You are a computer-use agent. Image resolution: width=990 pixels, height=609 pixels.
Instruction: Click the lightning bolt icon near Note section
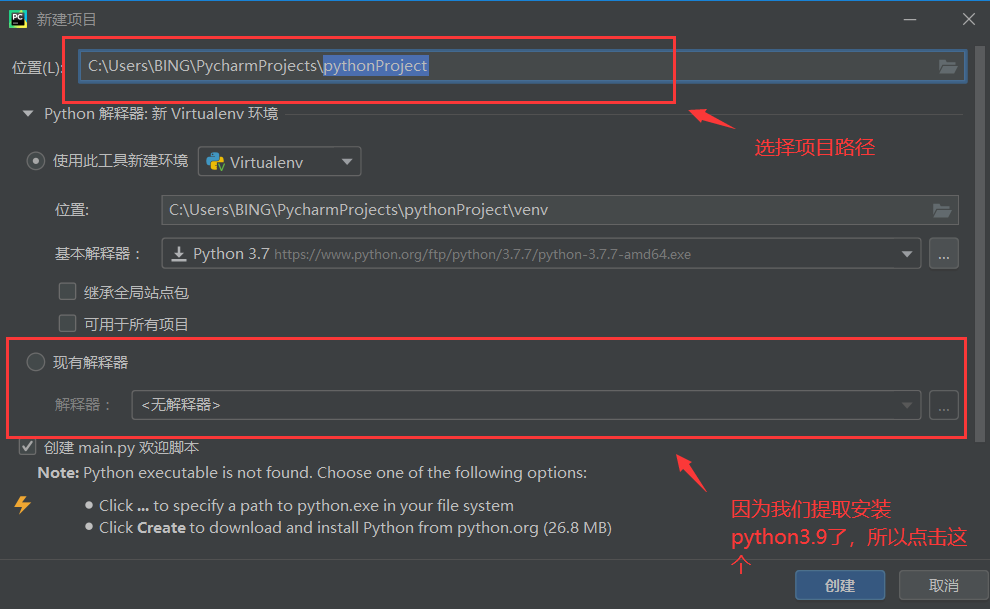tap(22, 506)
